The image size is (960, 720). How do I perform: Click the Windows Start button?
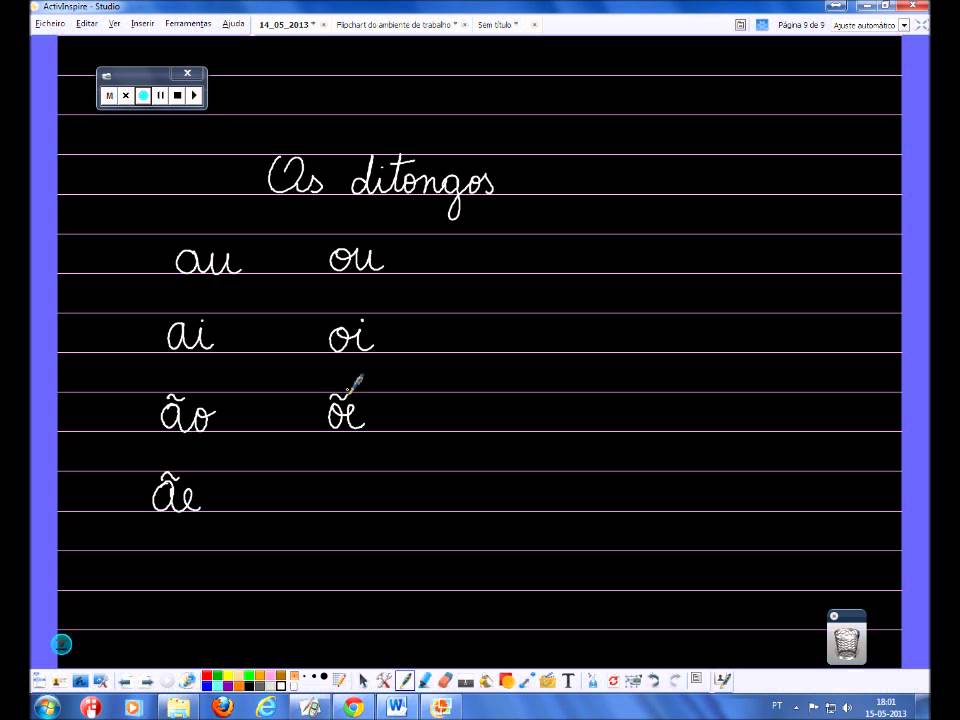[x=47, y=707]
